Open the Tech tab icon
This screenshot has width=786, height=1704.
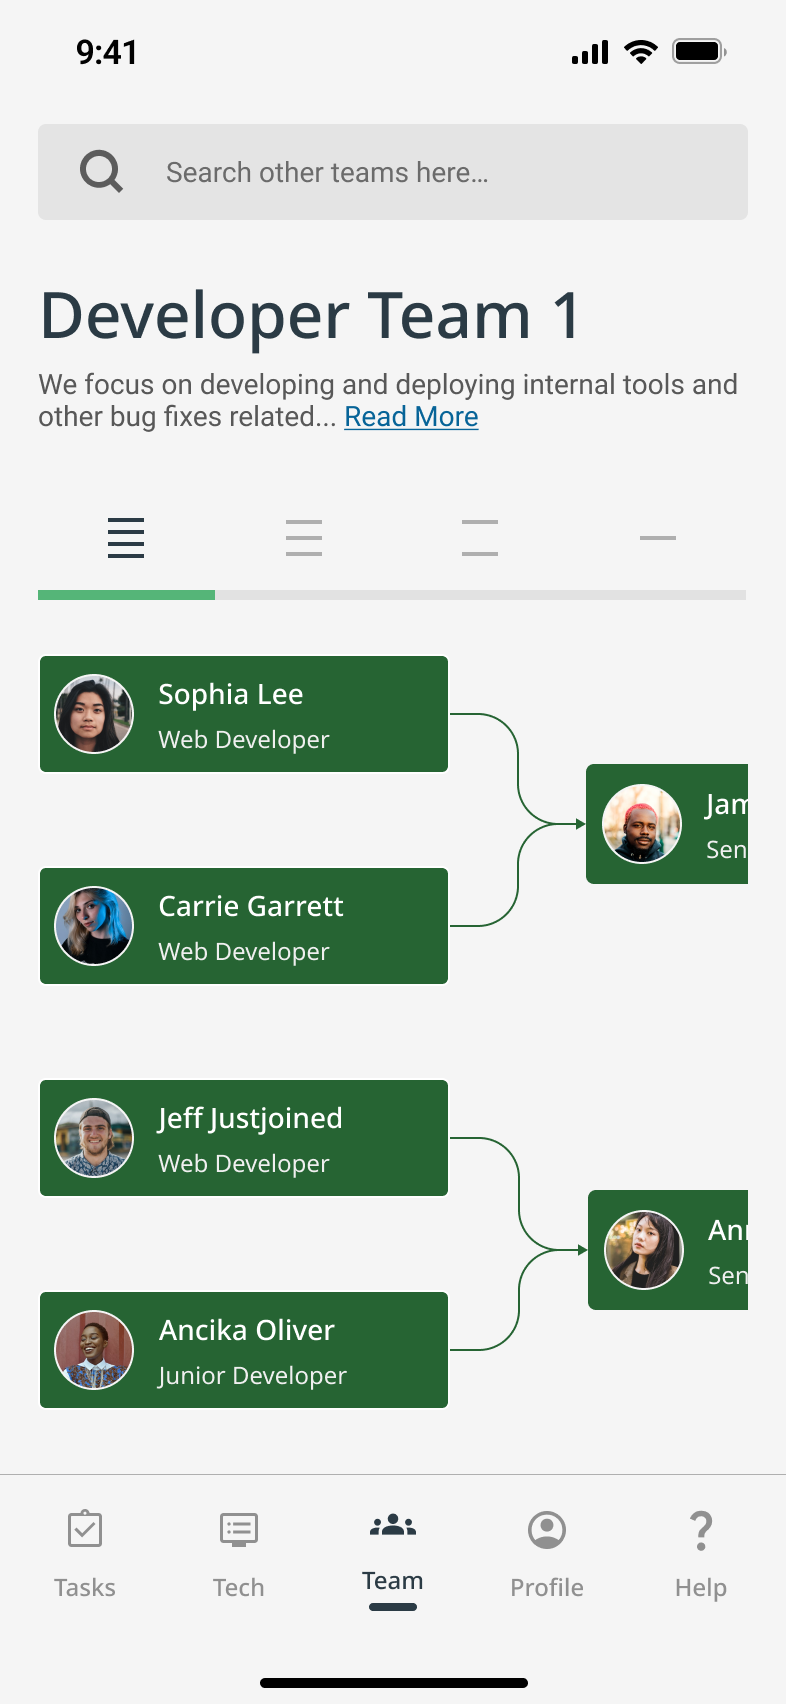coord(239,1529)
